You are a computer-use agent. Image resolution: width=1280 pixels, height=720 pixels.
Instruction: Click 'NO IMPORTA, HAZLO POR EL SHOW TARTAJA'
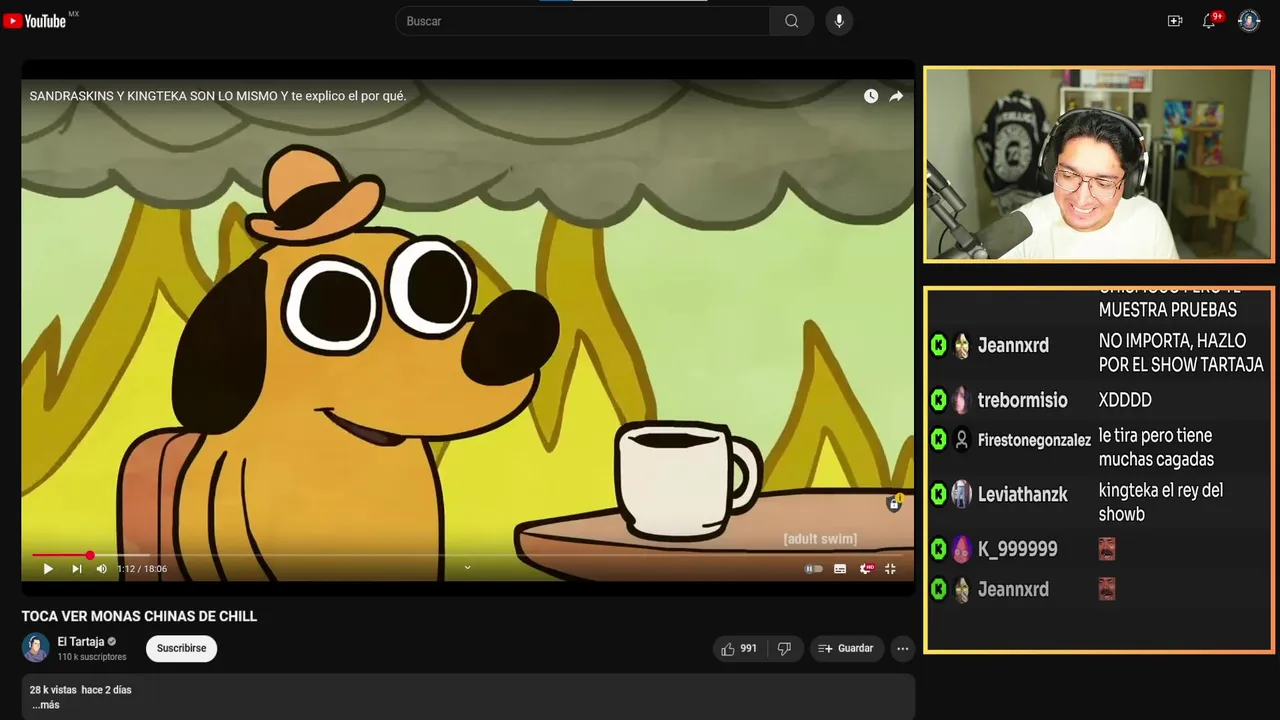(x=1181, y=353)
